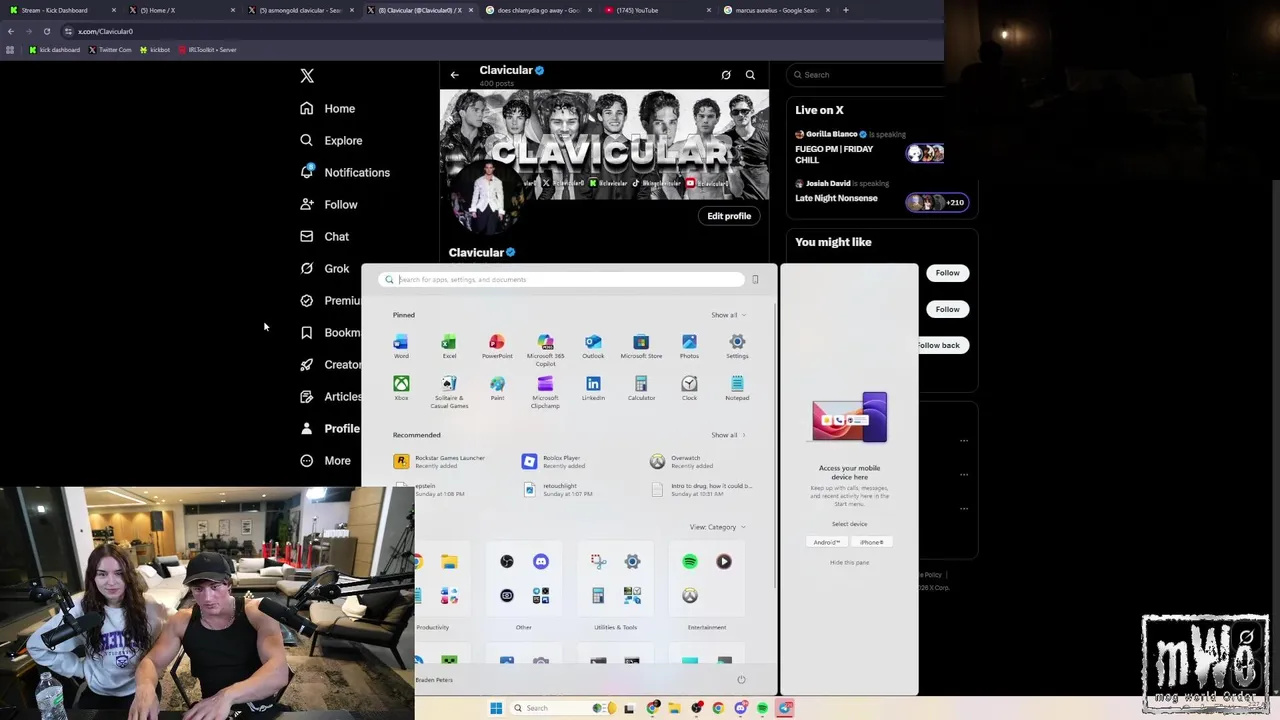This screenshot has width=1280, height=720.
Task: Click the kickbot bookmark
Action: click(155, 50)
